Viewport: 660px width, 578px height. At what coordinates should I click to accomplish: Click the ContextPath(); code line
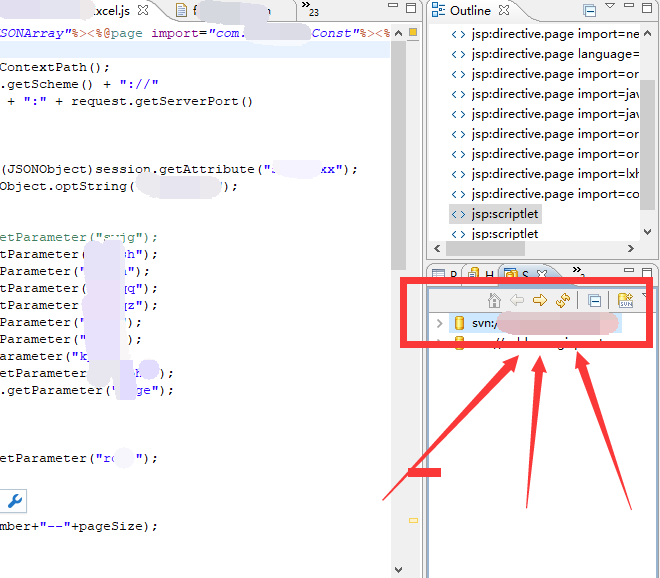[x=55, y=67]
